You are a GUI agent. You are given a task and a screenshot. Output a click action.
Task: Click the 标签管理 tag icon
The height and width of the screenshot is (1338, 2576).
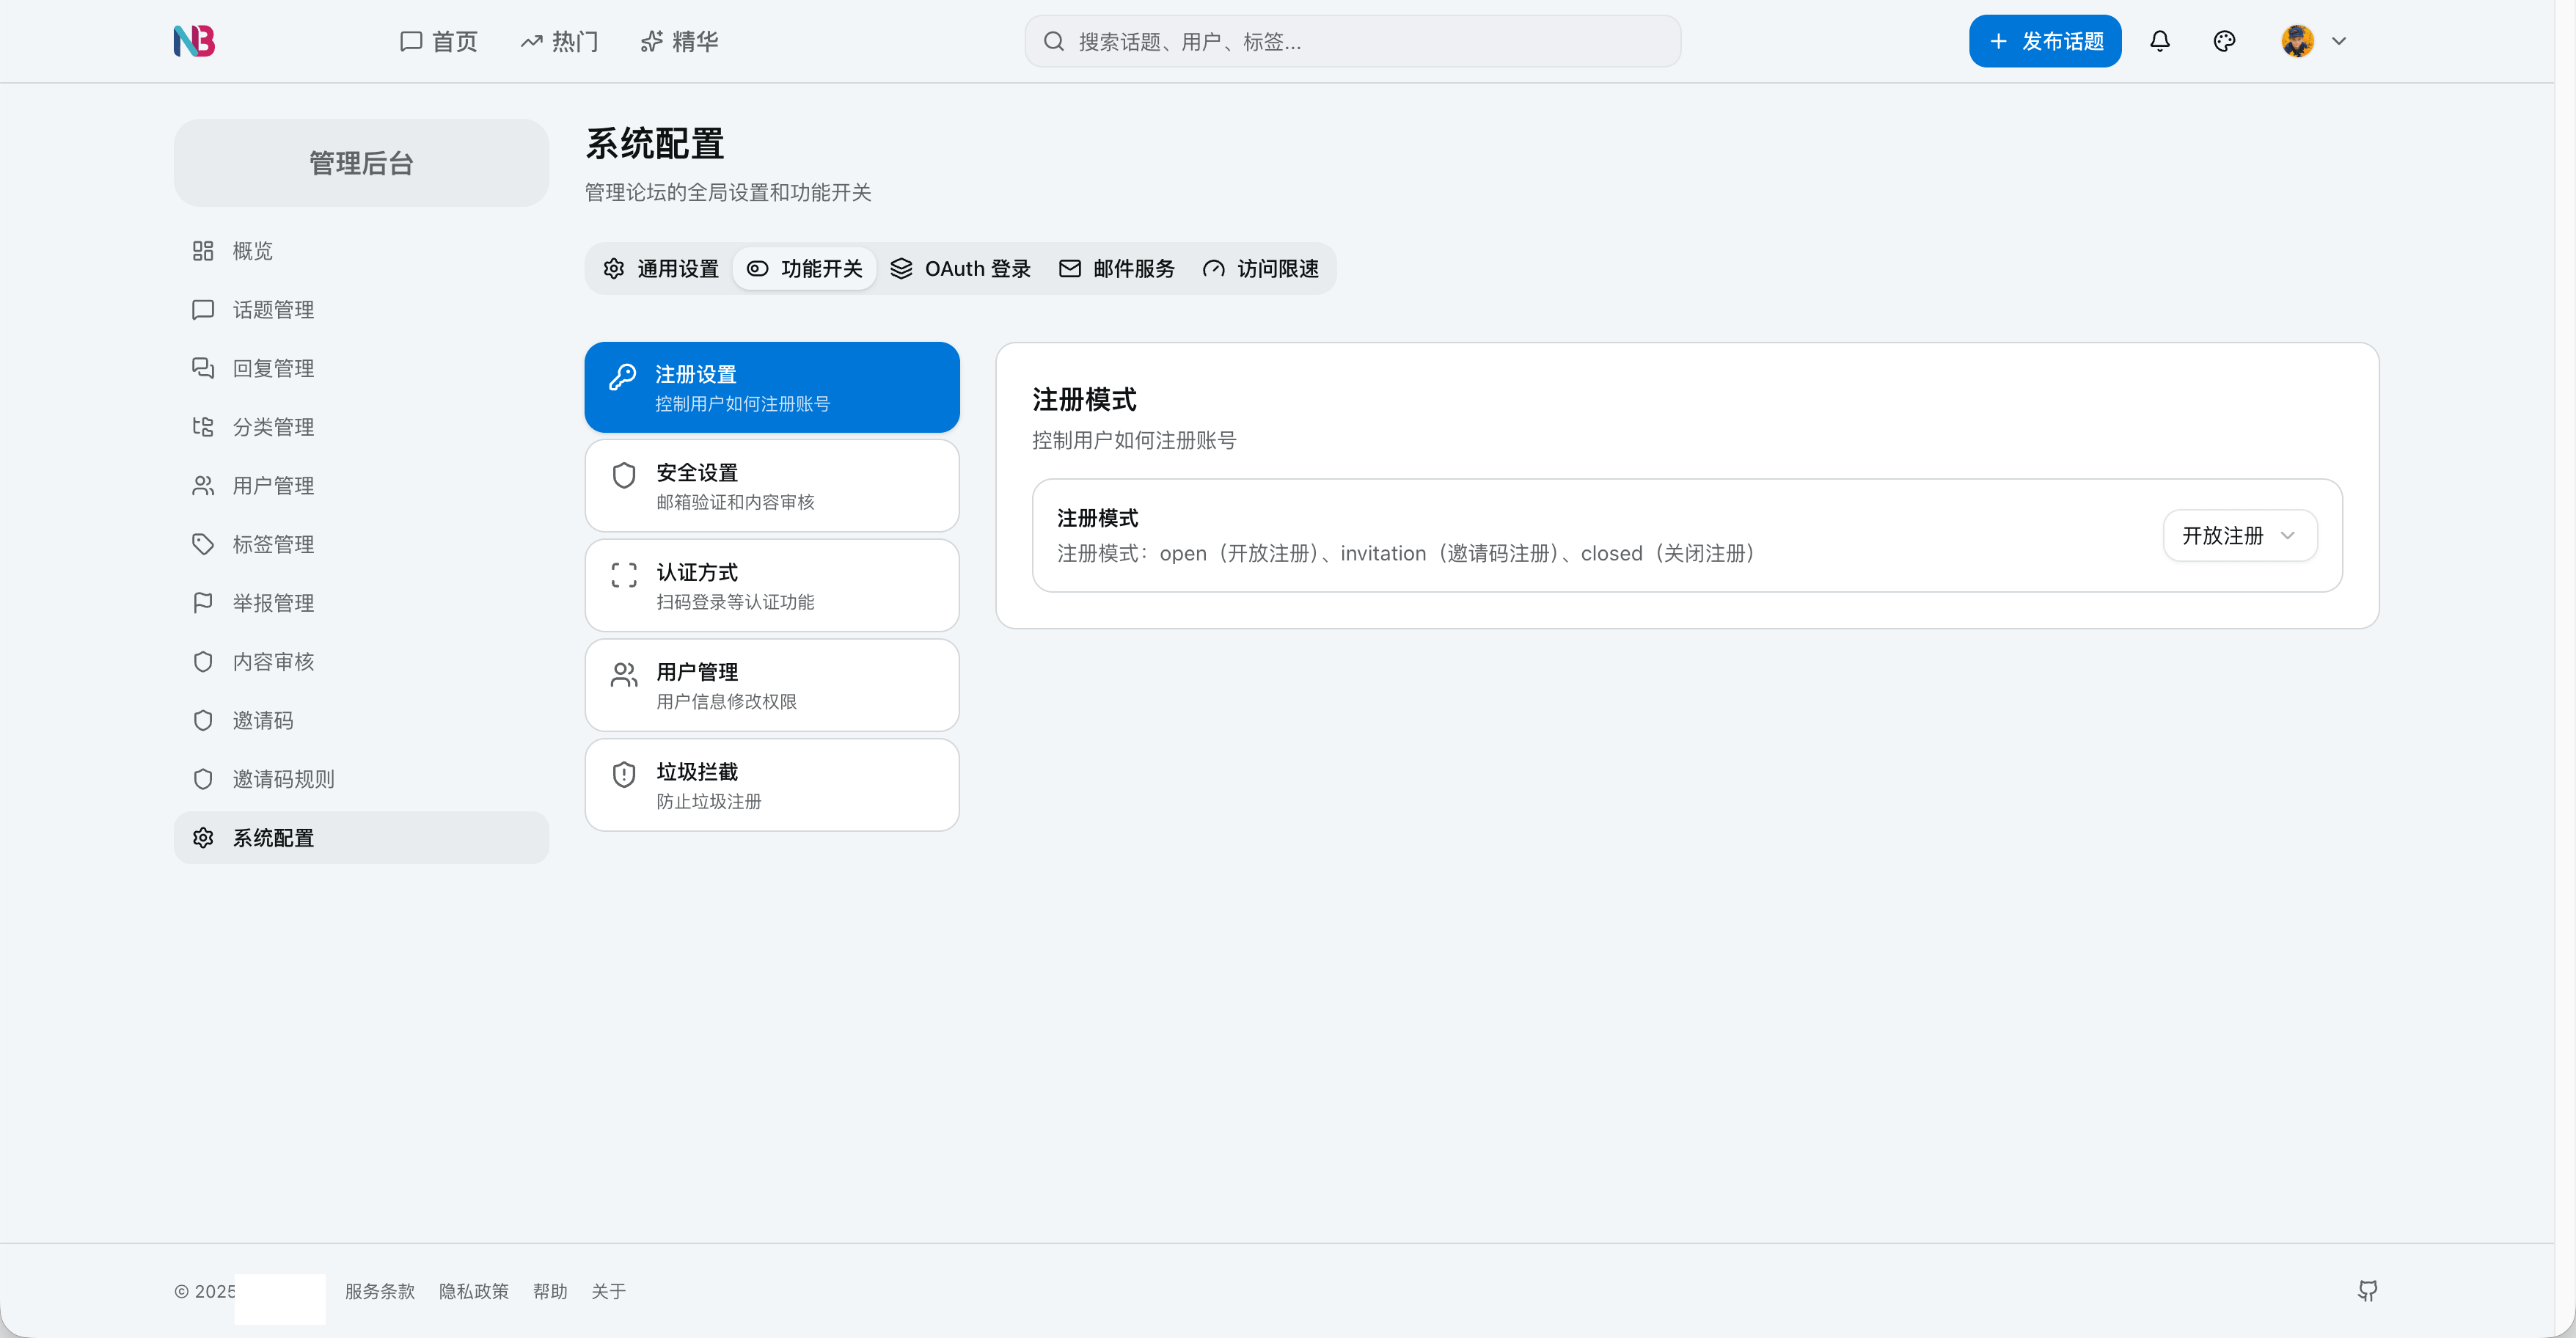click(x=203, y=544)
